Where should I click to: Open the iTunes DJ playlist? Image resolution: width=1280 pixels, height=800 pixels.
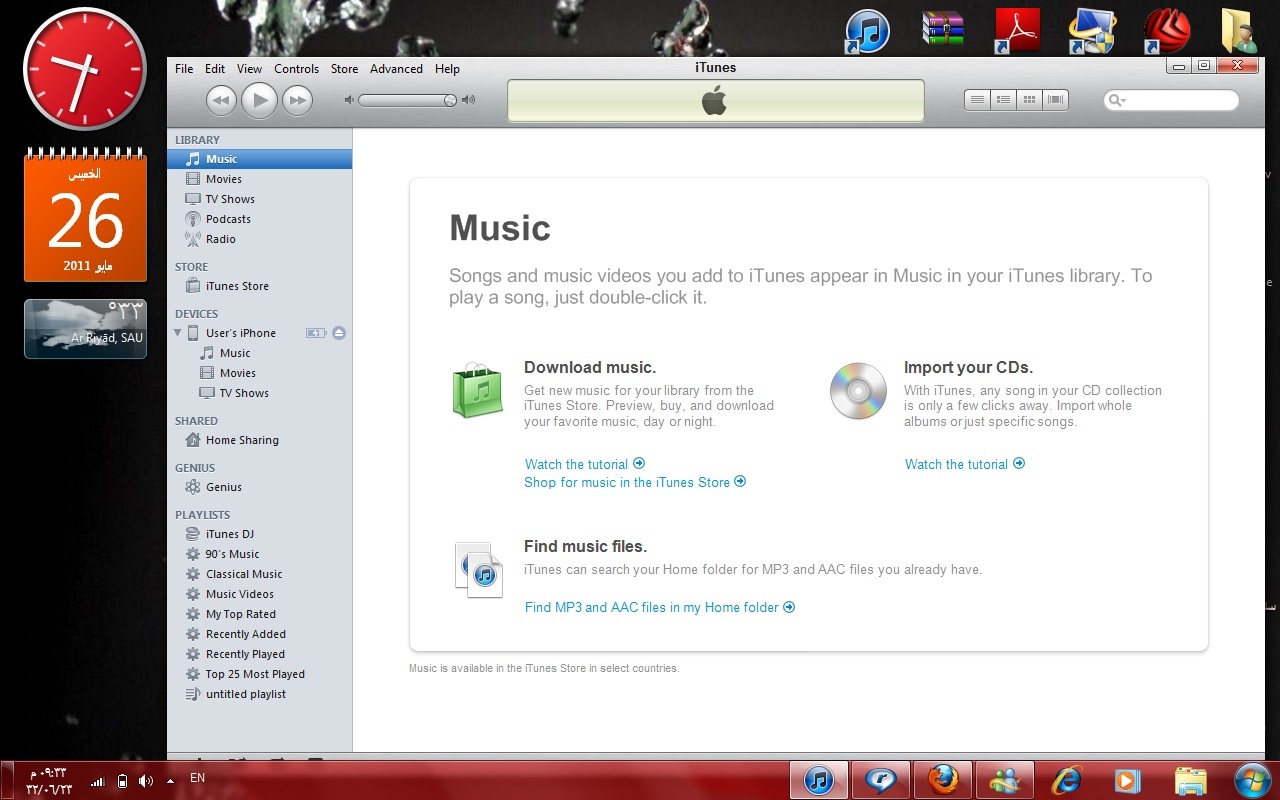coord(259,534)
